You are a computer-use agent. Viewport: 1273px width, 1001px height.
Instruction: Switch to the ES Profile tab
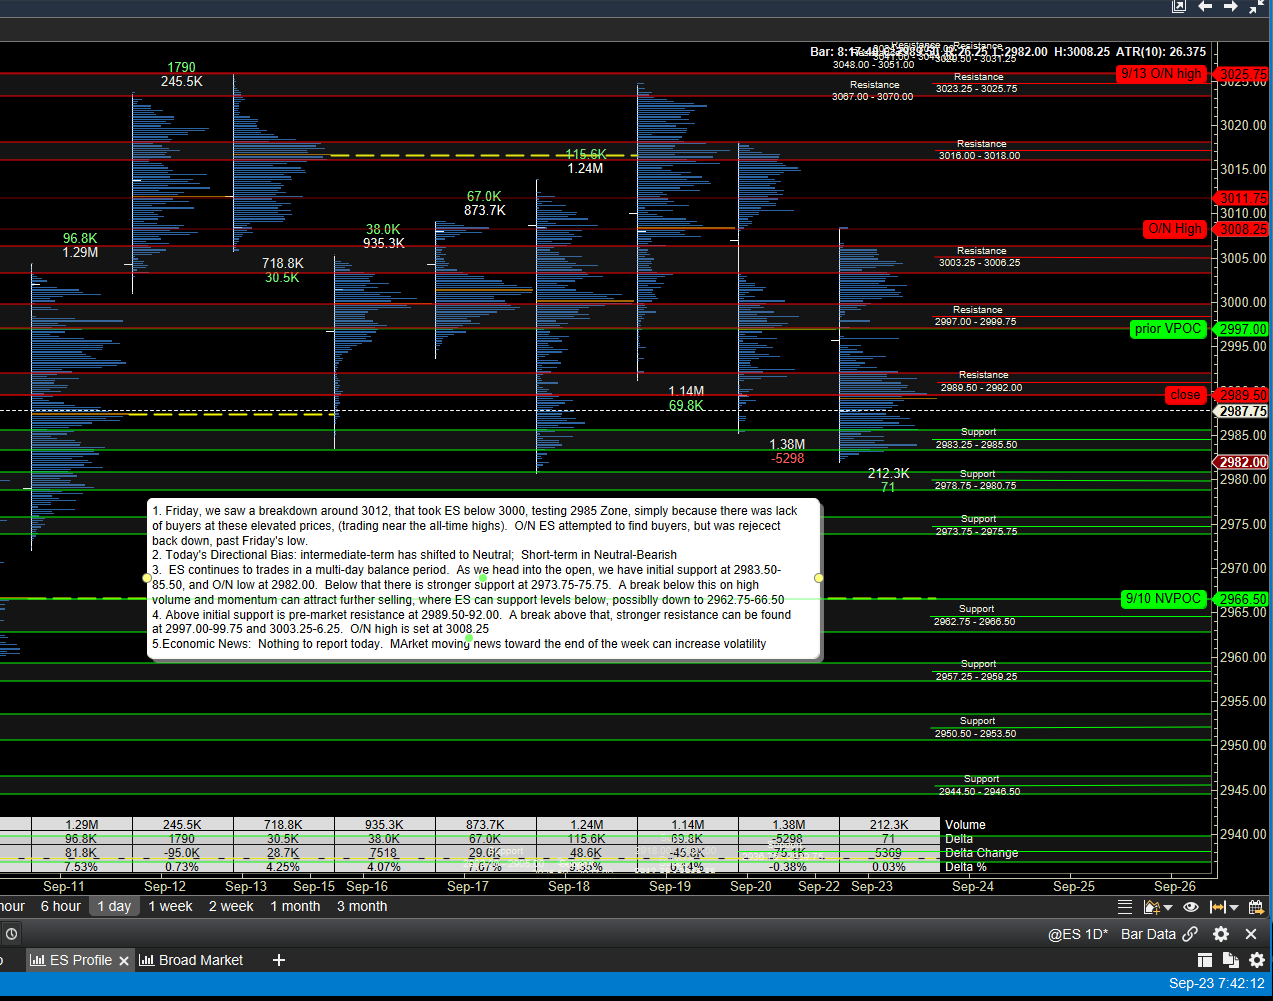point(80,960)
